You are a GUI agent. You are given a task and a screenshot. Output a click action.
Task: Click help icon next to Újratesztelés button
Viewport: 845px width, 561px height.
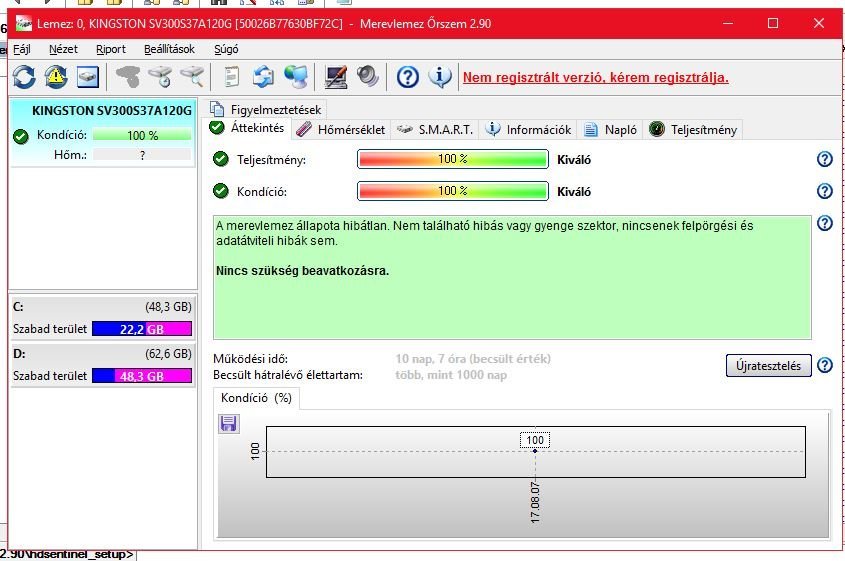(825, 365)
